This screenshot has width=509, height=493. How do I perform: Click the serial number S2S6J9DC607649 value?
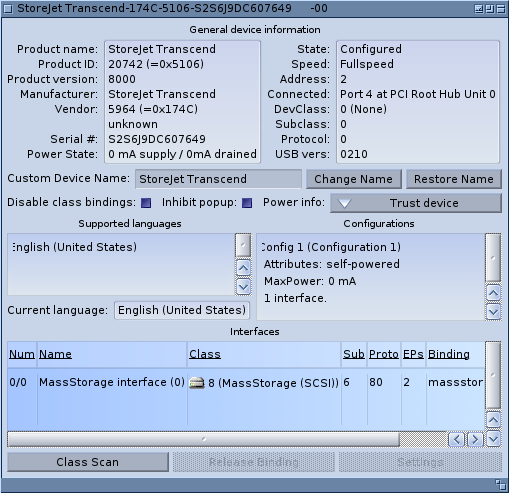[157, 139]
